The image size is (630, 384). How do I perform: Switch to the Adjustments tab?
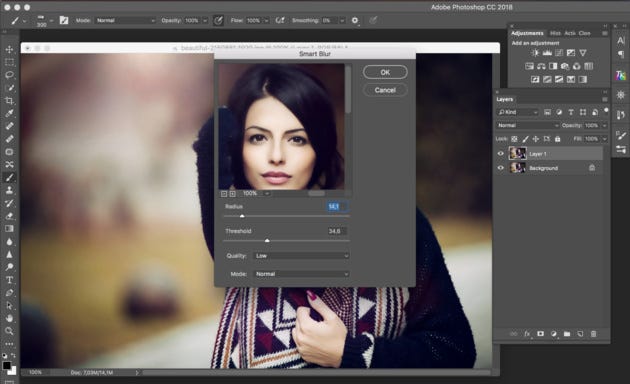tap(527, 33)
